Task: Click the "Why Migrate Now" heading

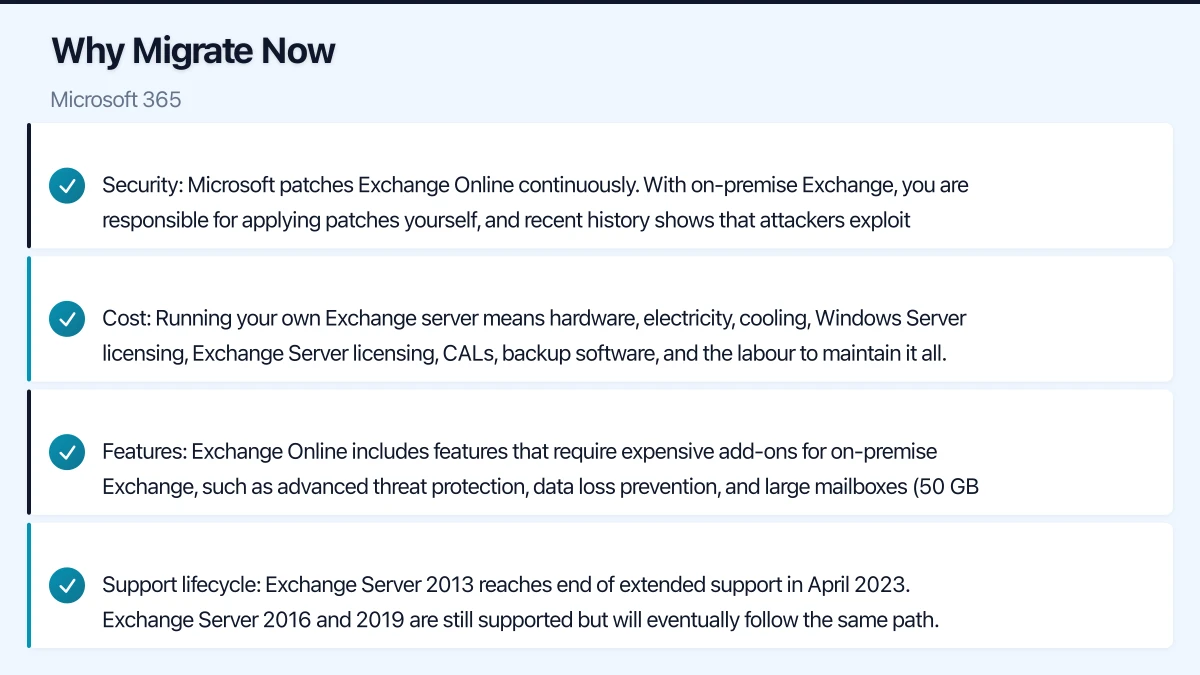Action: coord(193,51)
